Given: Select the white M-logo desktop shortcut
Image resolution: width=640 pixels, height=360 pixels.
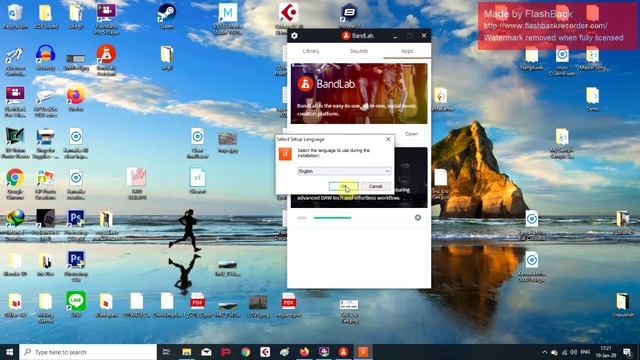Looking at the screenshot, I should pos(228,18).
